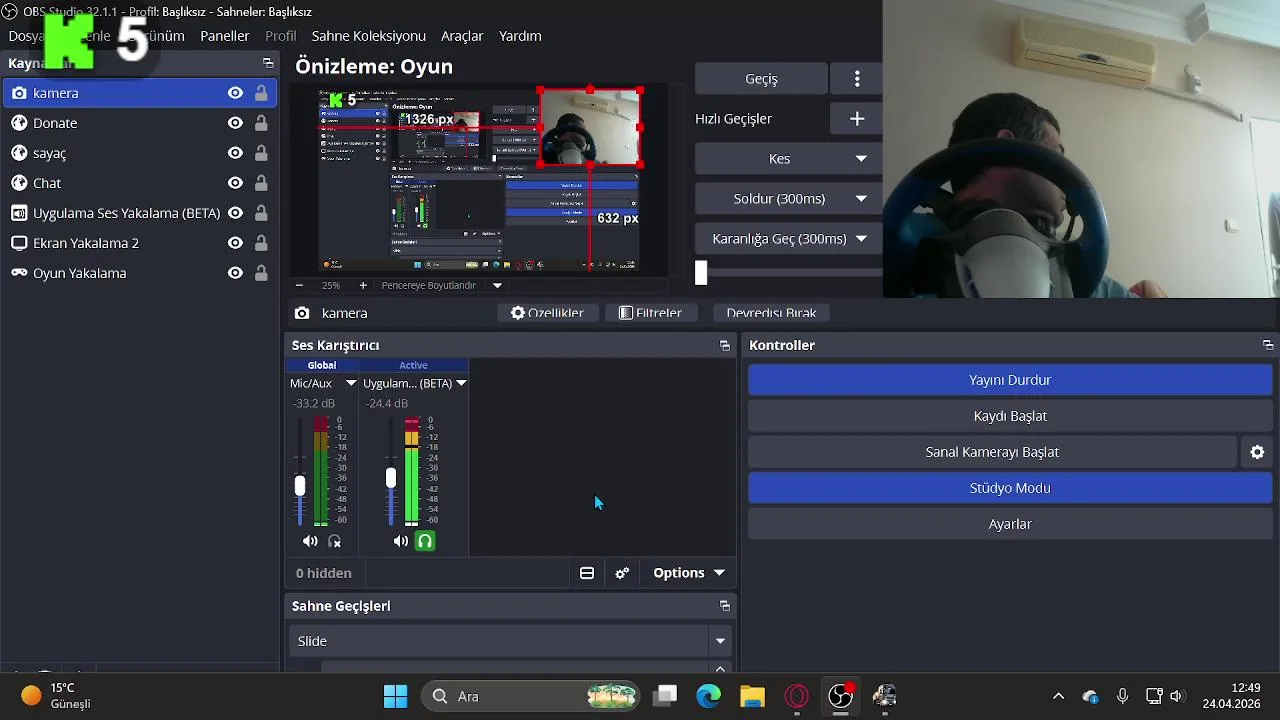Adjust Uygulama (BETA) volume fader
The width and height of the screenshot is (1280, 720).
pyautogui.click(x=391, y=478)
